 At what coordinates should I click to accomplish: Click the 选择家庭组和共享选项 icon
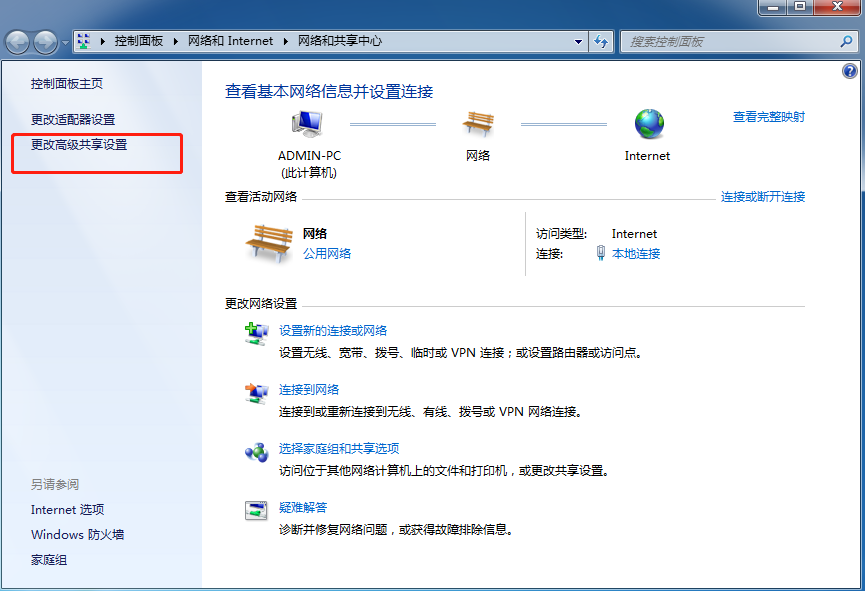click(x=257, y=450)
